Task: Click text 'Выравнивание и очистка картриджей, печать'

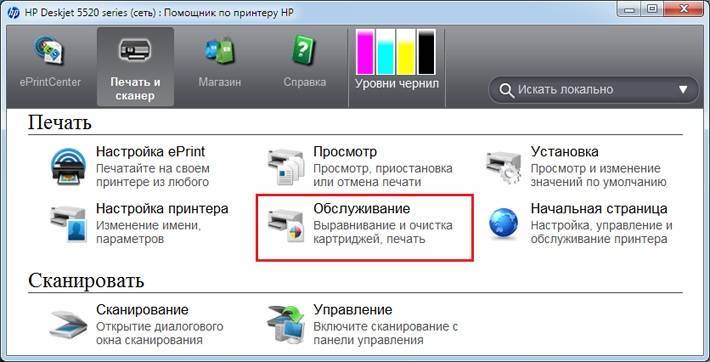Action: tap(383, 232)
